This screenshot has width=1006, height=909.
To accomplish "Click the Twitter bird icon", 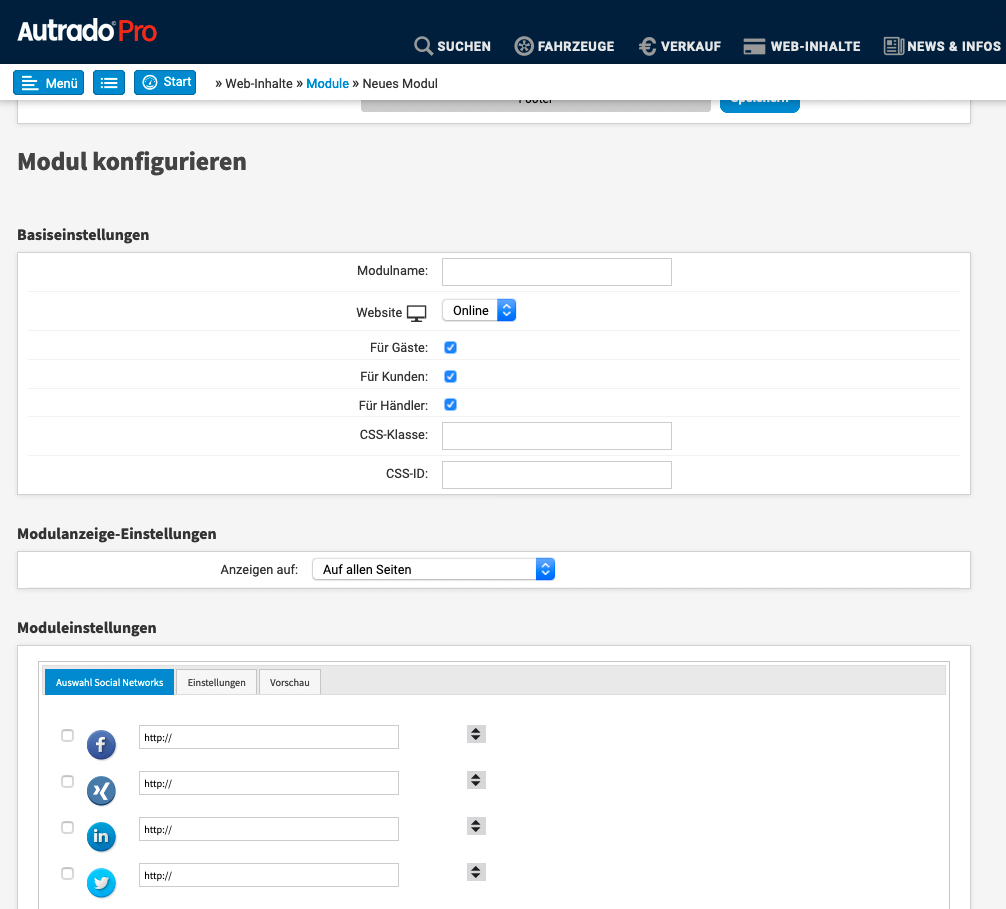I will pos(101,883).
